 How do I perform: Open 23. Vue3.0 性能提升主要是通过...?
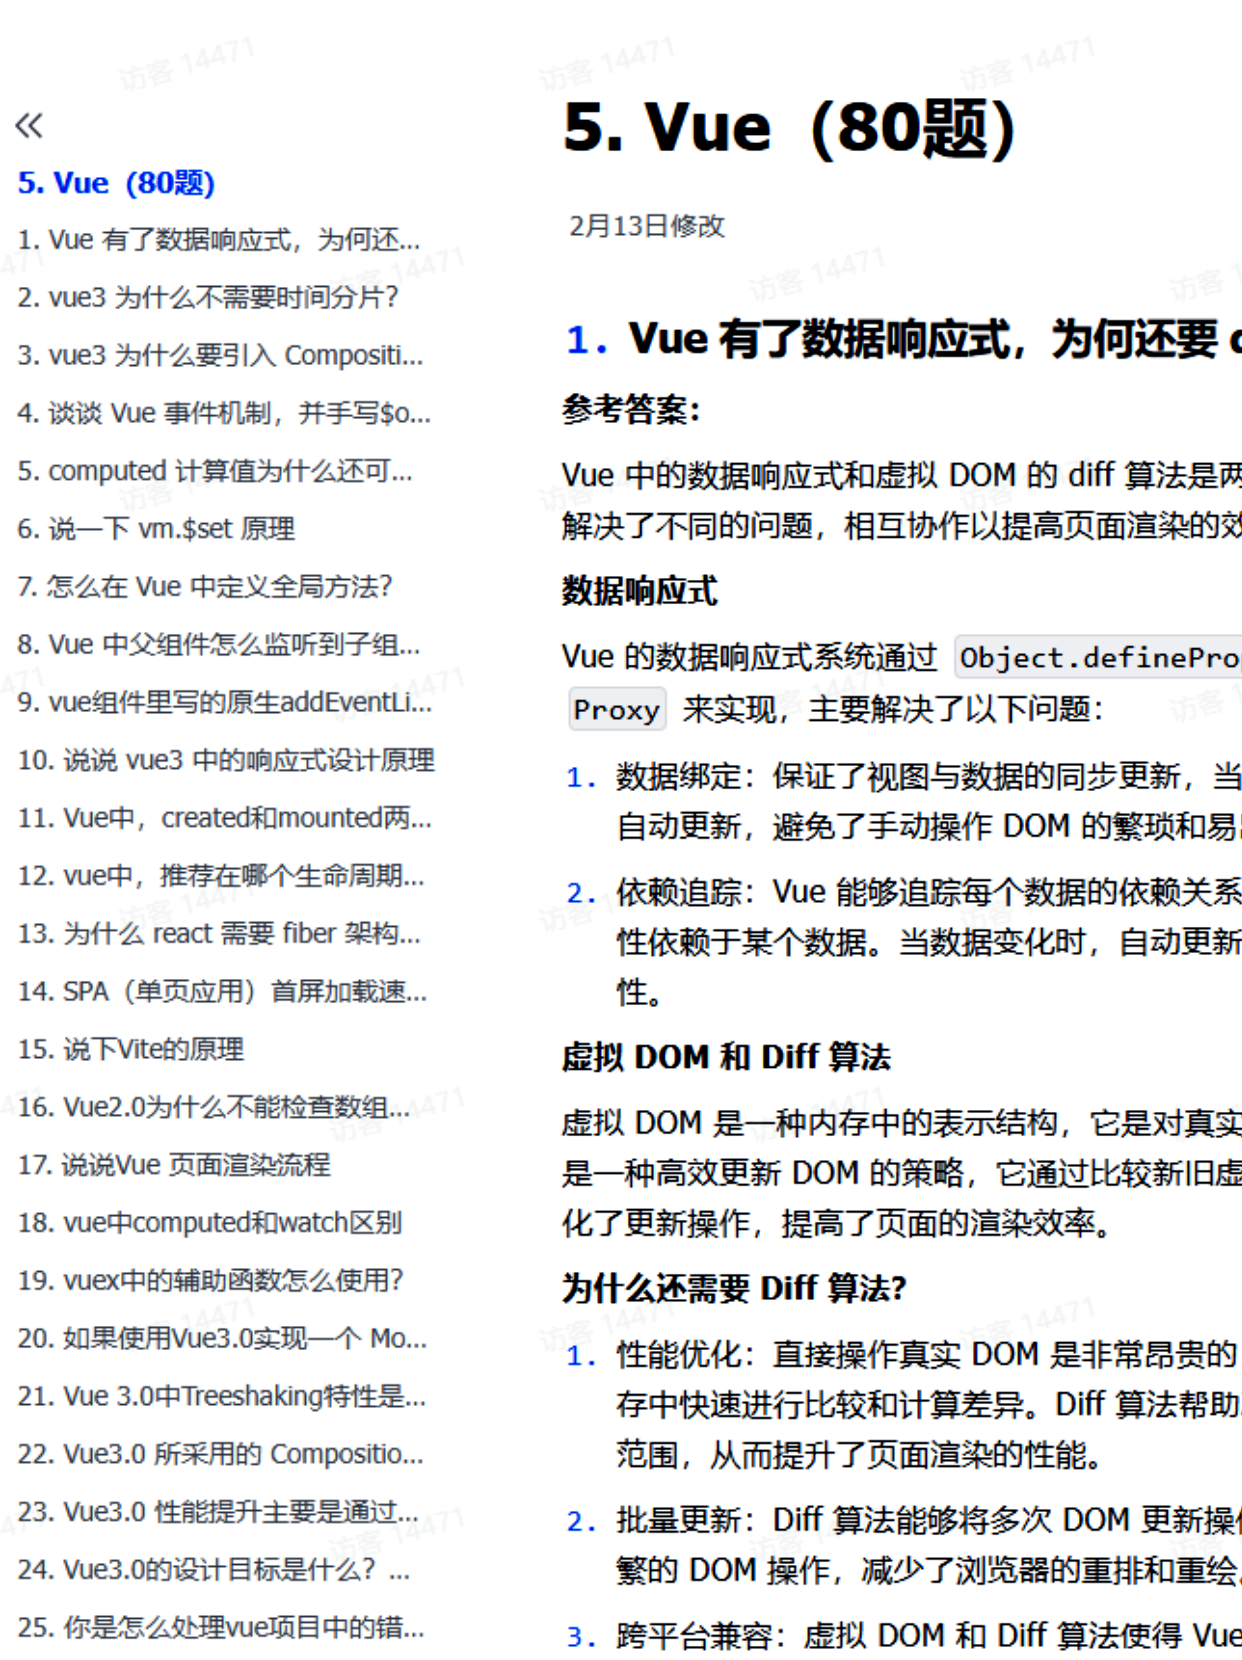pyautogui.click(x=218, y=1512)
